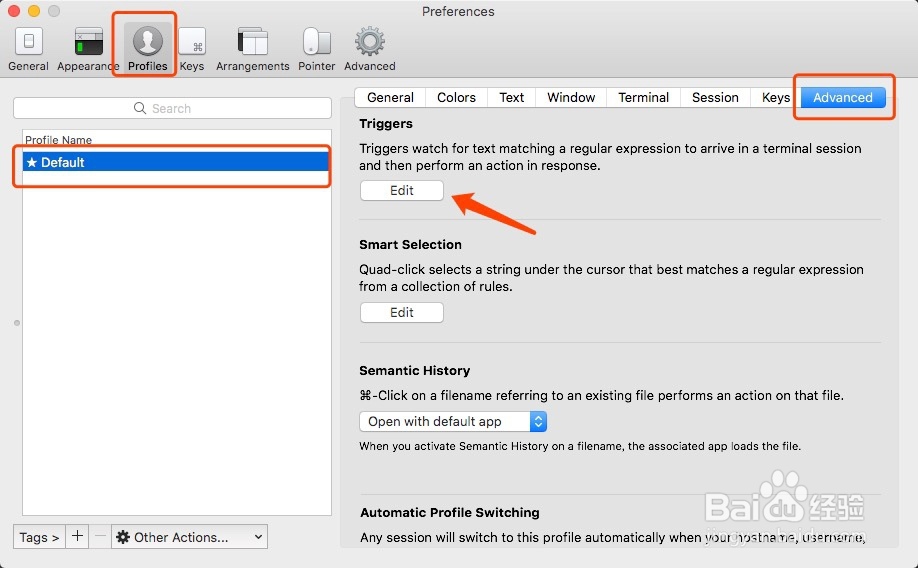Click Edit button under Triggers

(402, 190)
